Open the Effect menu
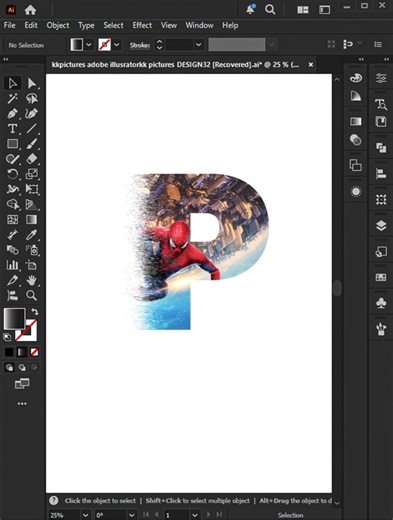This screenshot has height=520, width=393. click(x=142, y=25)
